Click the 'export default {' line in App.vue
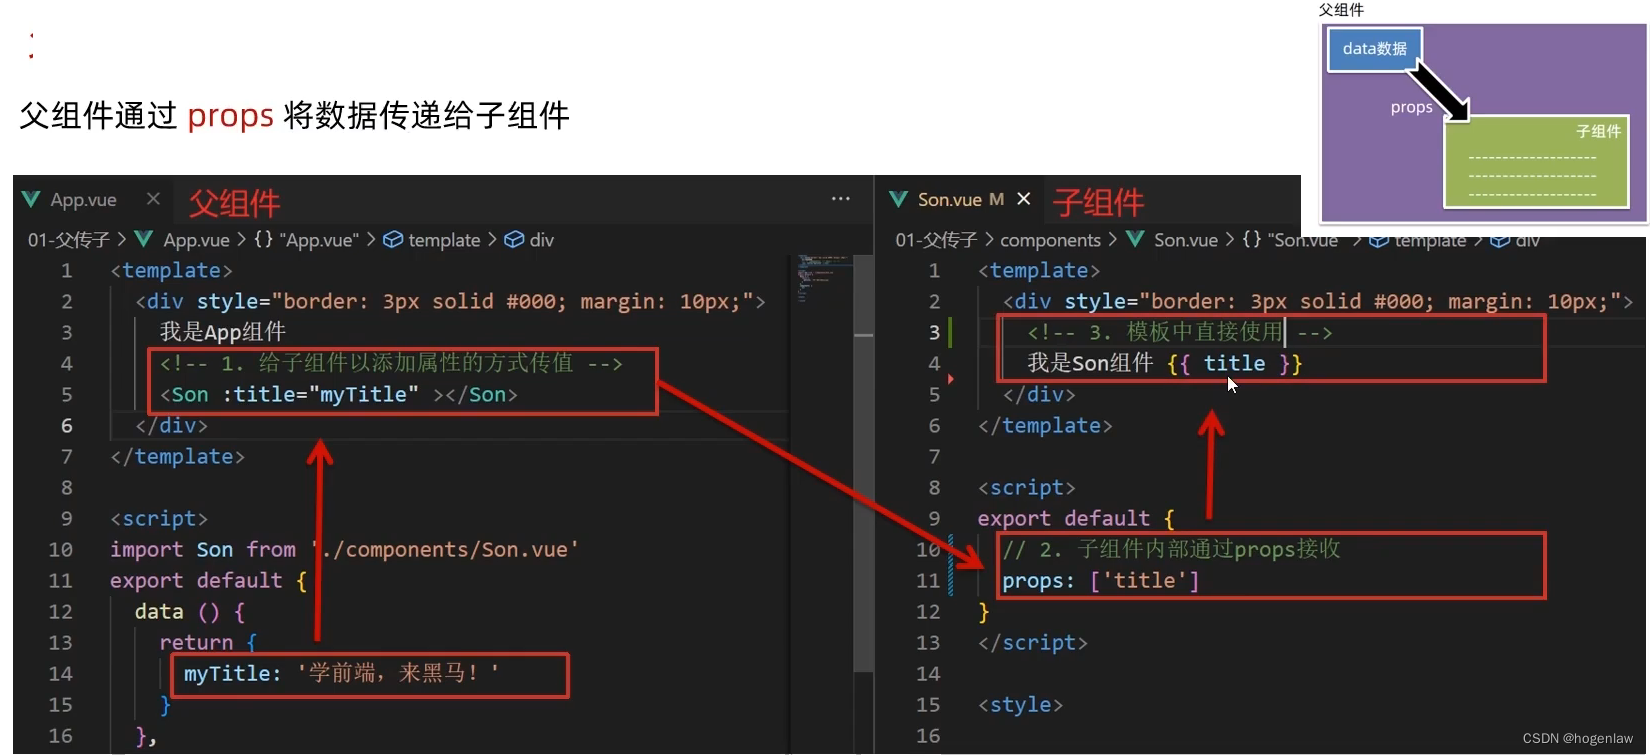The image size is (1650, 756). tap(208, 581)
